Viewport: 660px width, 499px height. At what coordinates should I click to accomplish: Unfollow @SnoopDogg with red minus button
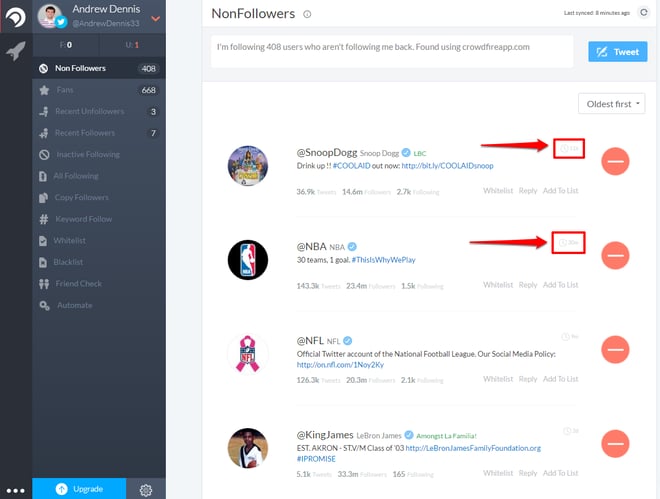[x=615, y=161]
